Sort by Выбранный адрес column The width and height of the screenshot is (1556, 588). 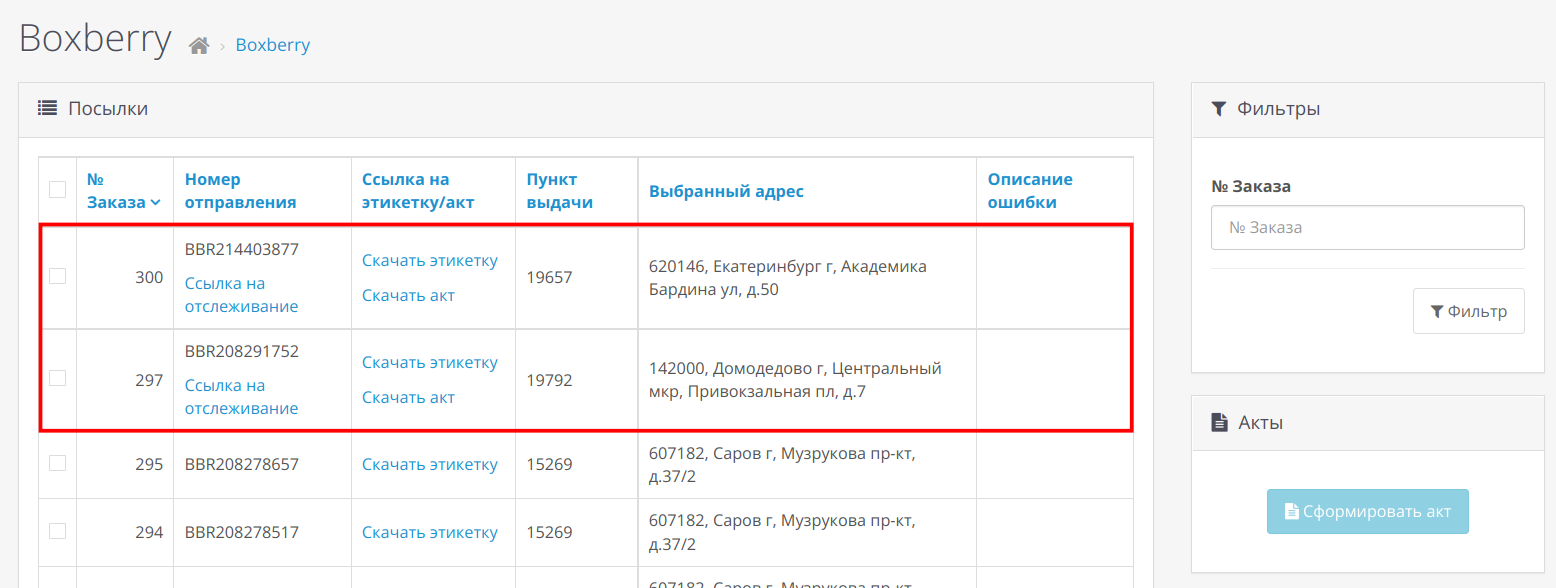(x=726, y=191)
